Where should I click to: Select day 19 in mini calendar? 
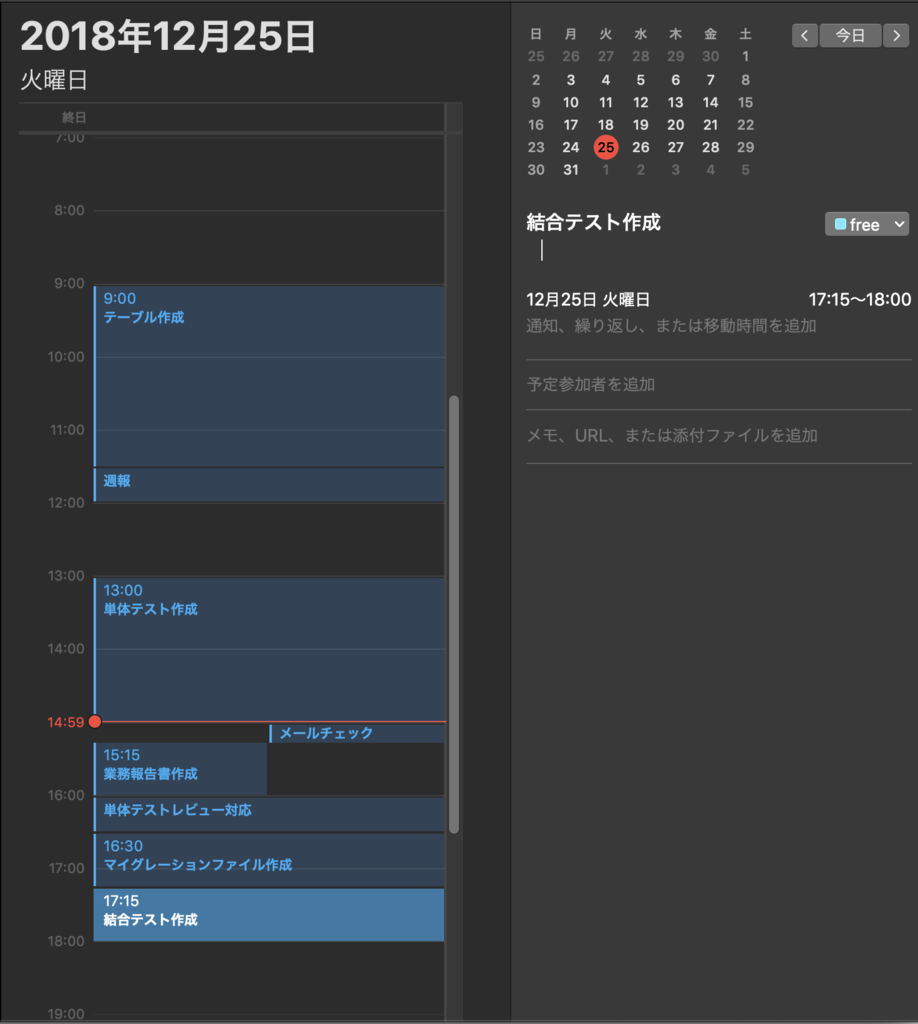pos(641,125)
